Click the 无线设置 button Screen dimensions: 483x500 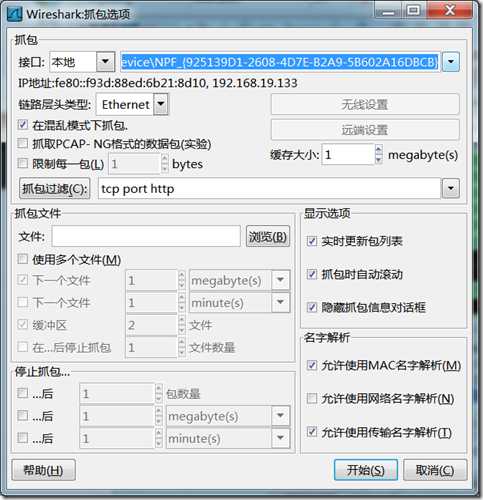coord(365,104)
